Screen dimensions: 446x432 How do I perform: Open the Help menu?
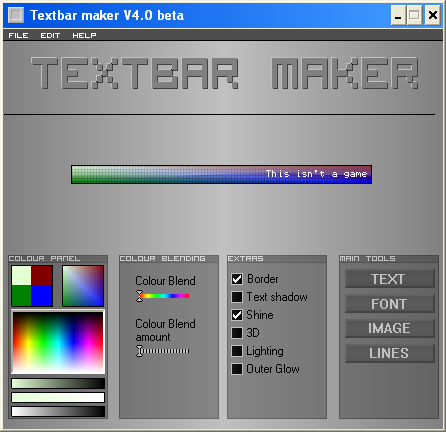84,35
